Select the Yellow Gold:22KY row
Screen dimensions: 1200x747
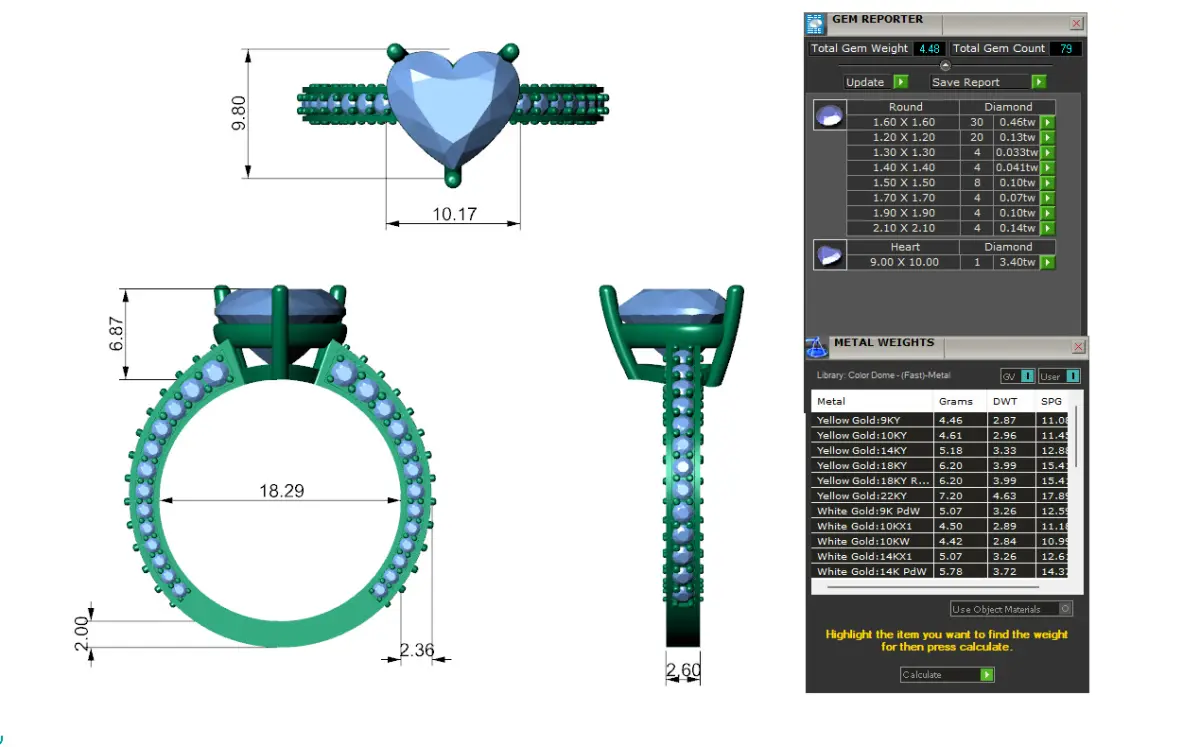940,495
